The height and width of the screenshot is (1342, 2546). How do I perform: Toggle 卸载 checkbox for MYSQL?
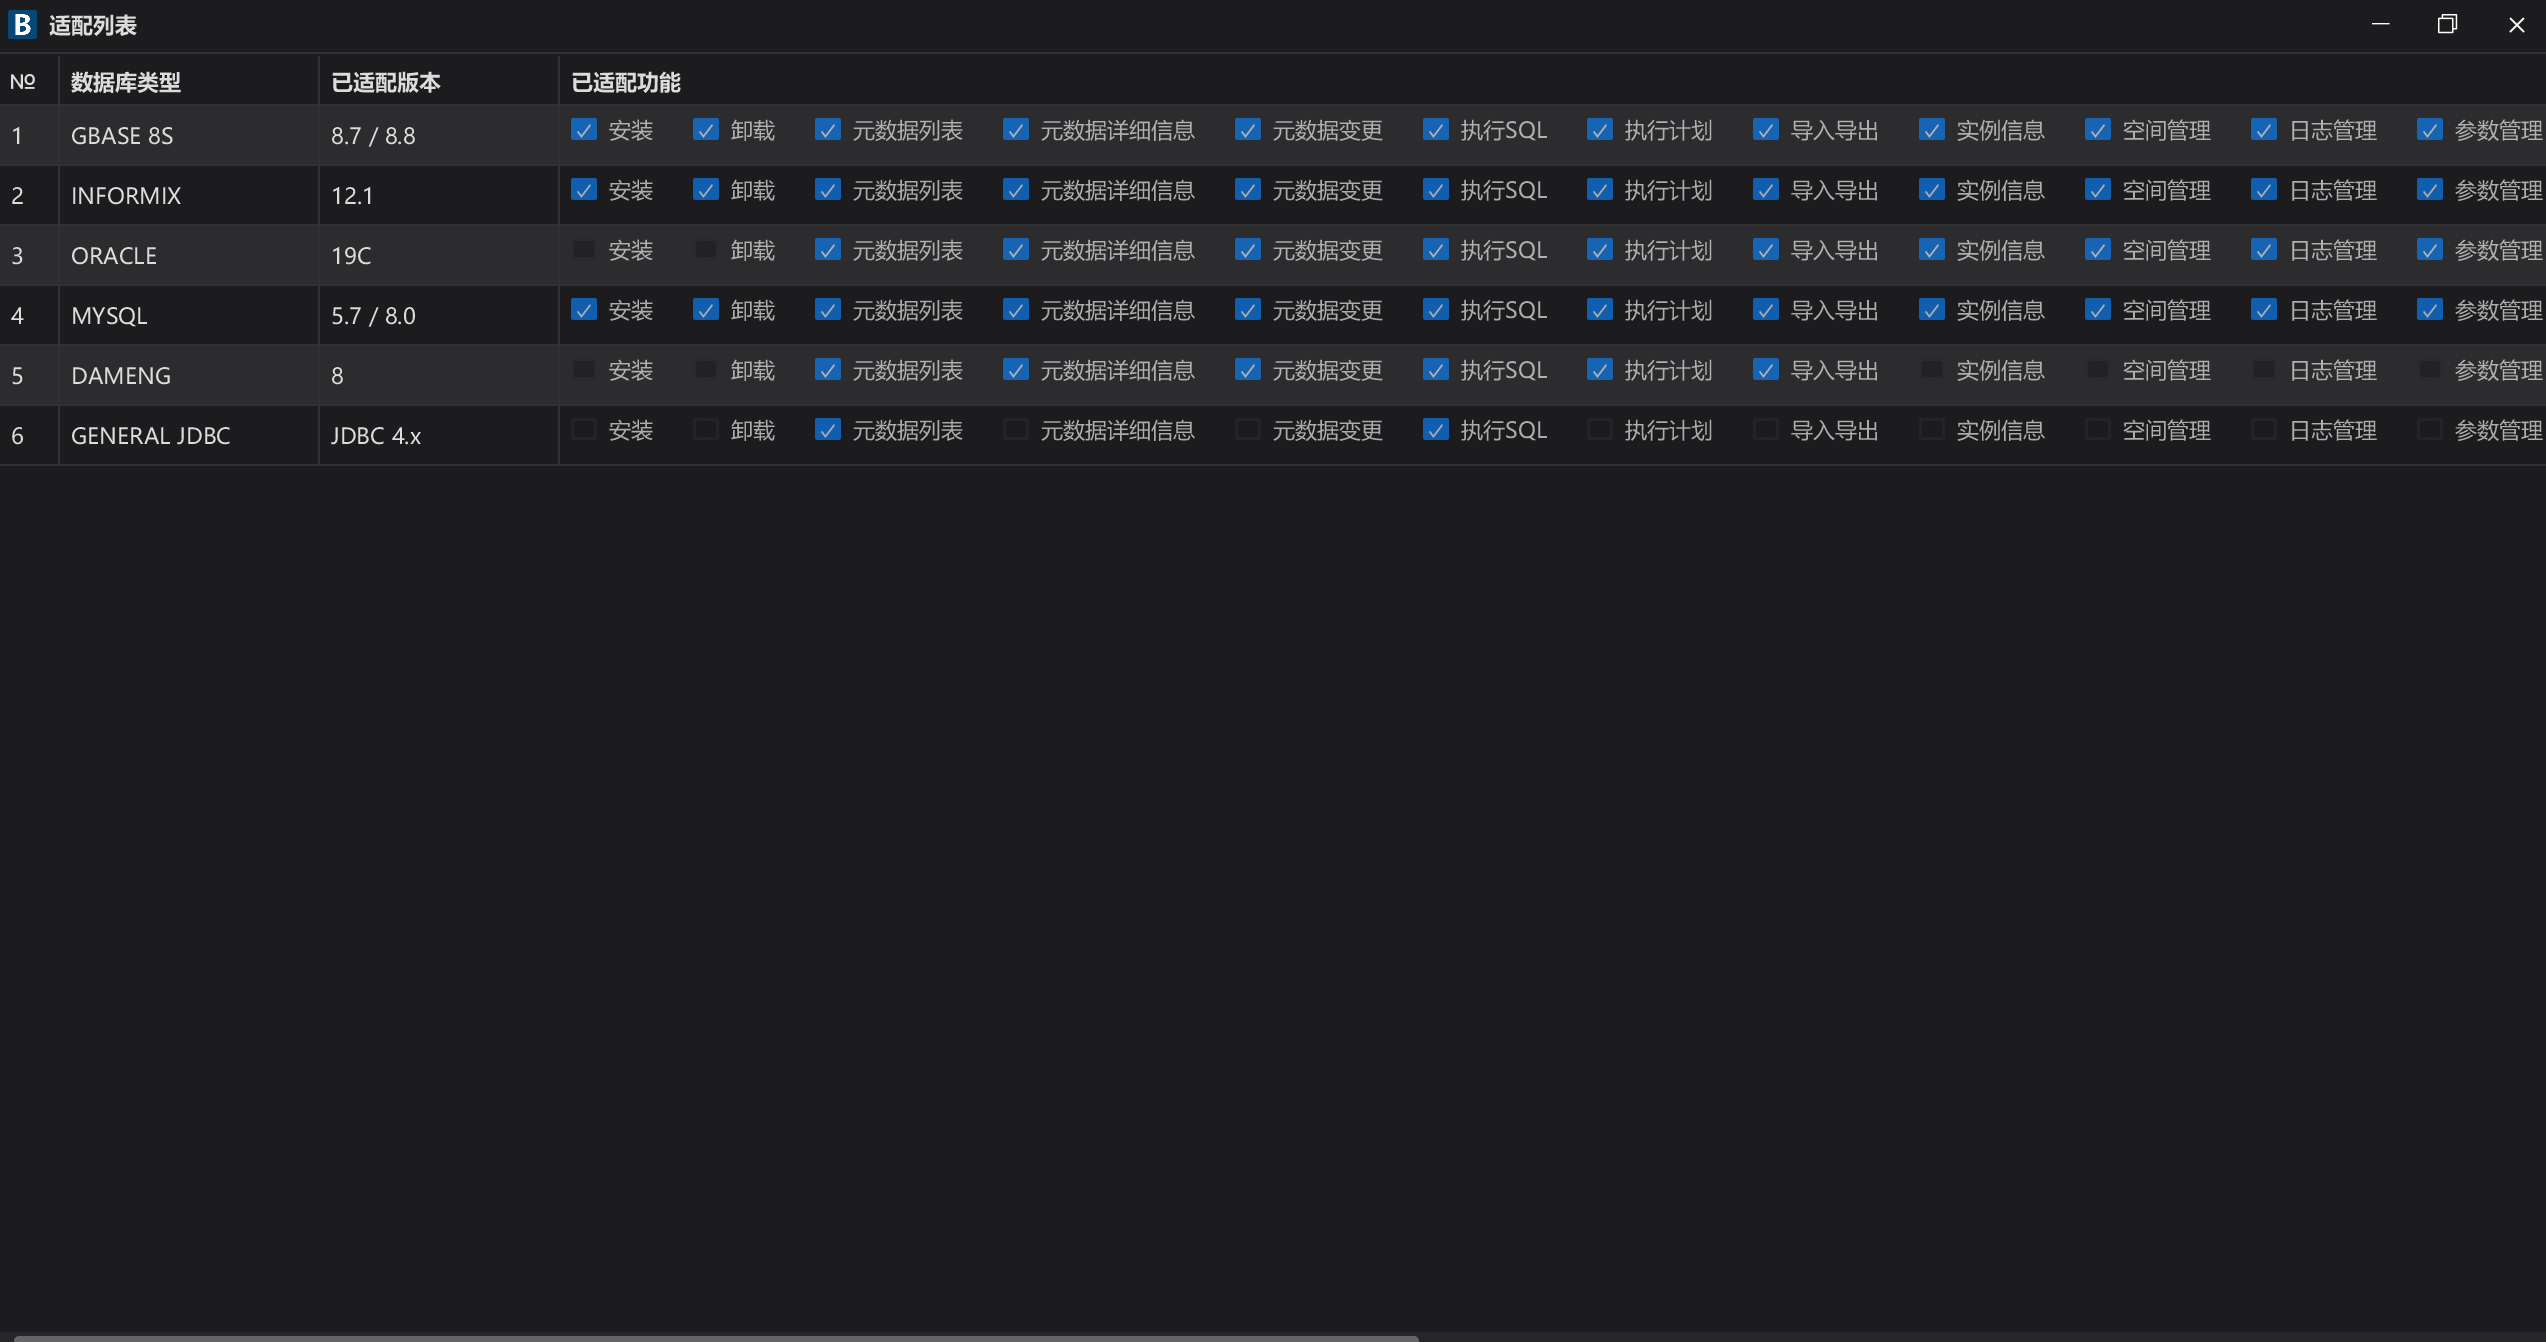coord(706,310)
